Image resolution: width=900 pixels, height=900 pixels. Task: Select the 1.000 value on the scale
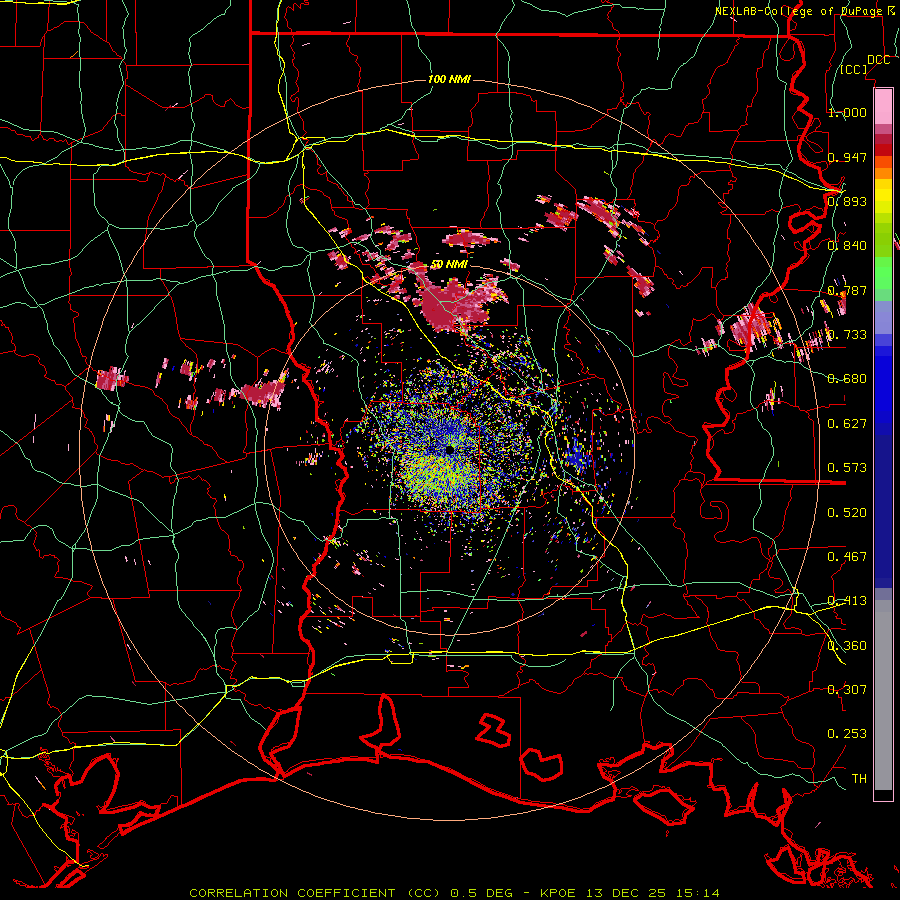847,112
